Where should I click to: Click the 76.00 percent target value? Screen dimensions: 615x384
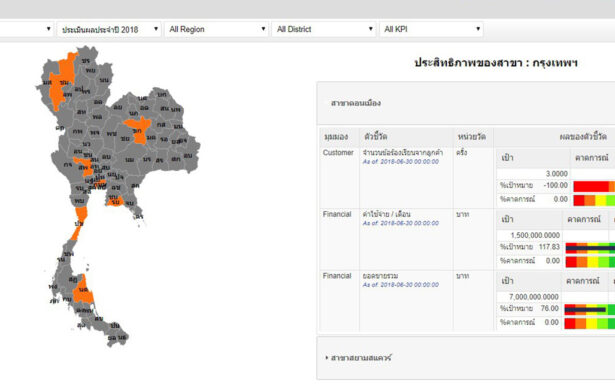point(549,309)
